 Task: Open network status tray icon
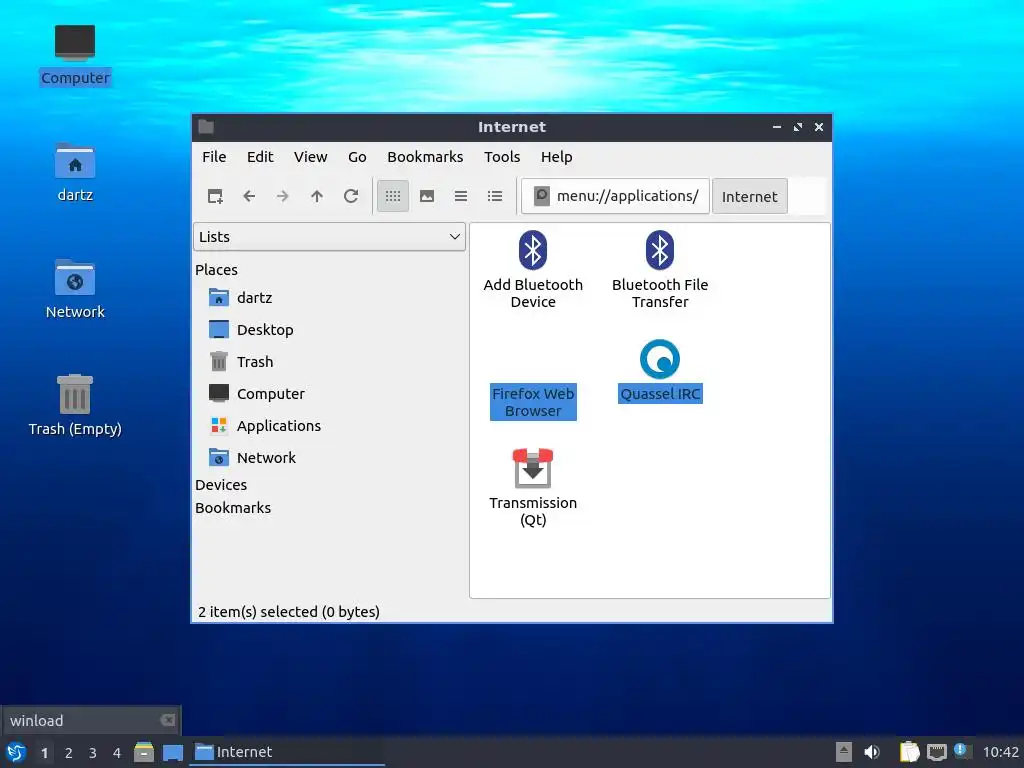tap(936, 752)
